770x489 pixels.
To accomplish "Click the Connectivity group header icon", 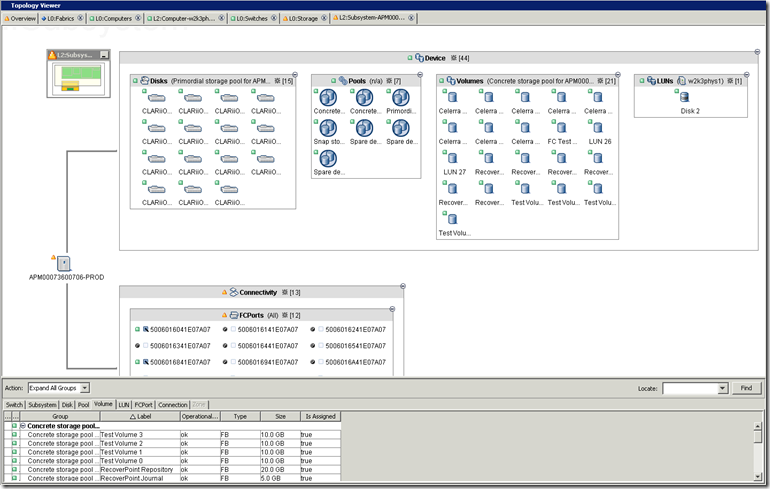I will point(234,292).
